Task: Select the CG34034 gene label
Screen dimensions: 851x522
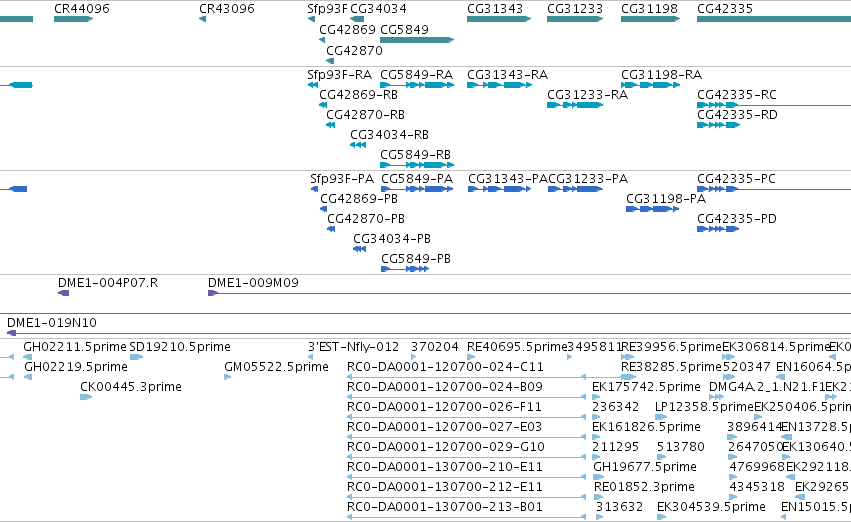Action: (x=378, y=9)
